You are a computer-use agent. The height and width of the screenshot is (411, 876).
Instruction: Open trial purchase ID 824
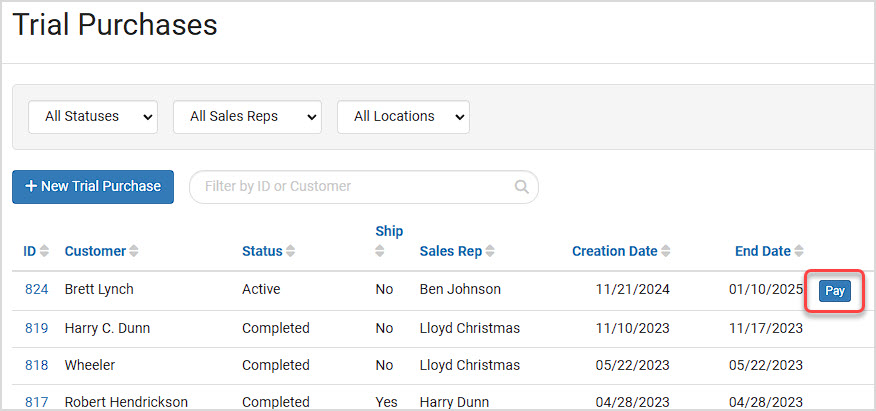(x=36, y=289)
